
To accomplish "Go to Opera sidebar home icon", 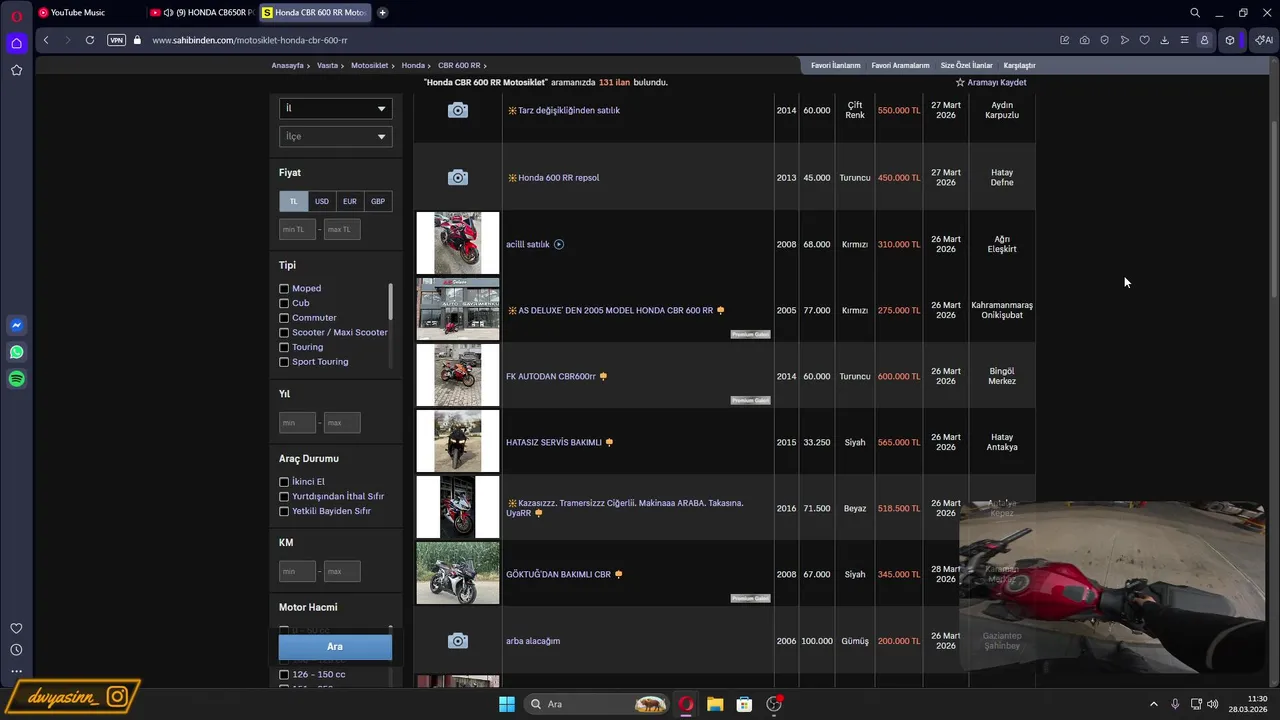I will point(16,43).
